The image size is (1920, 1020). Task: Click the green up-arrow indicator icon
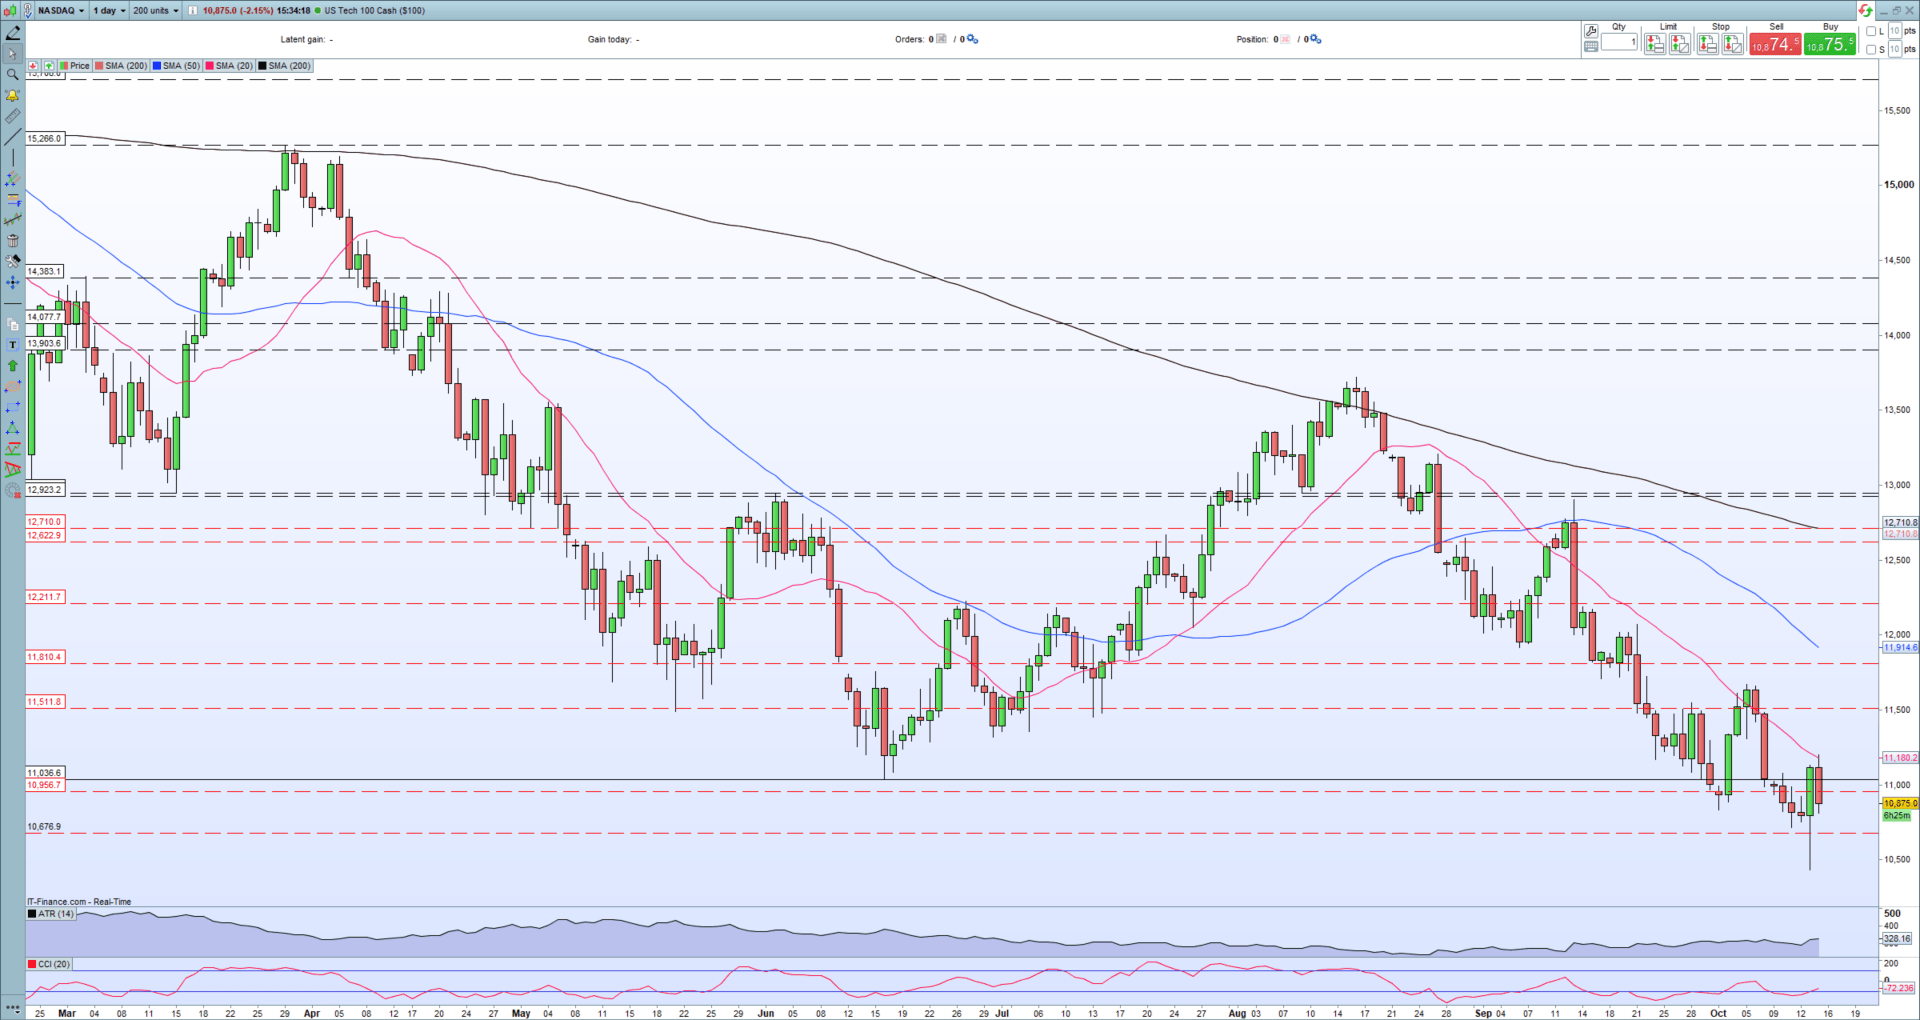click(x=48, y=66)
